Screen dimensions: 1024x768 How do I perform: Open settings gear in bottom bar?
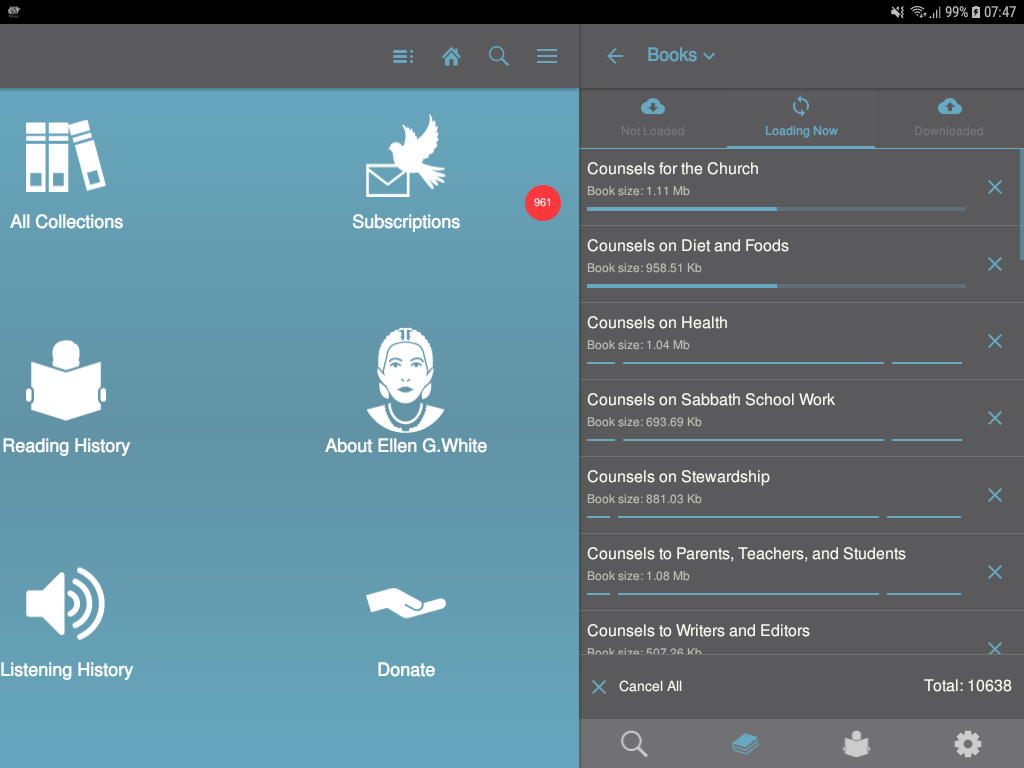click(x=967, y=743)
